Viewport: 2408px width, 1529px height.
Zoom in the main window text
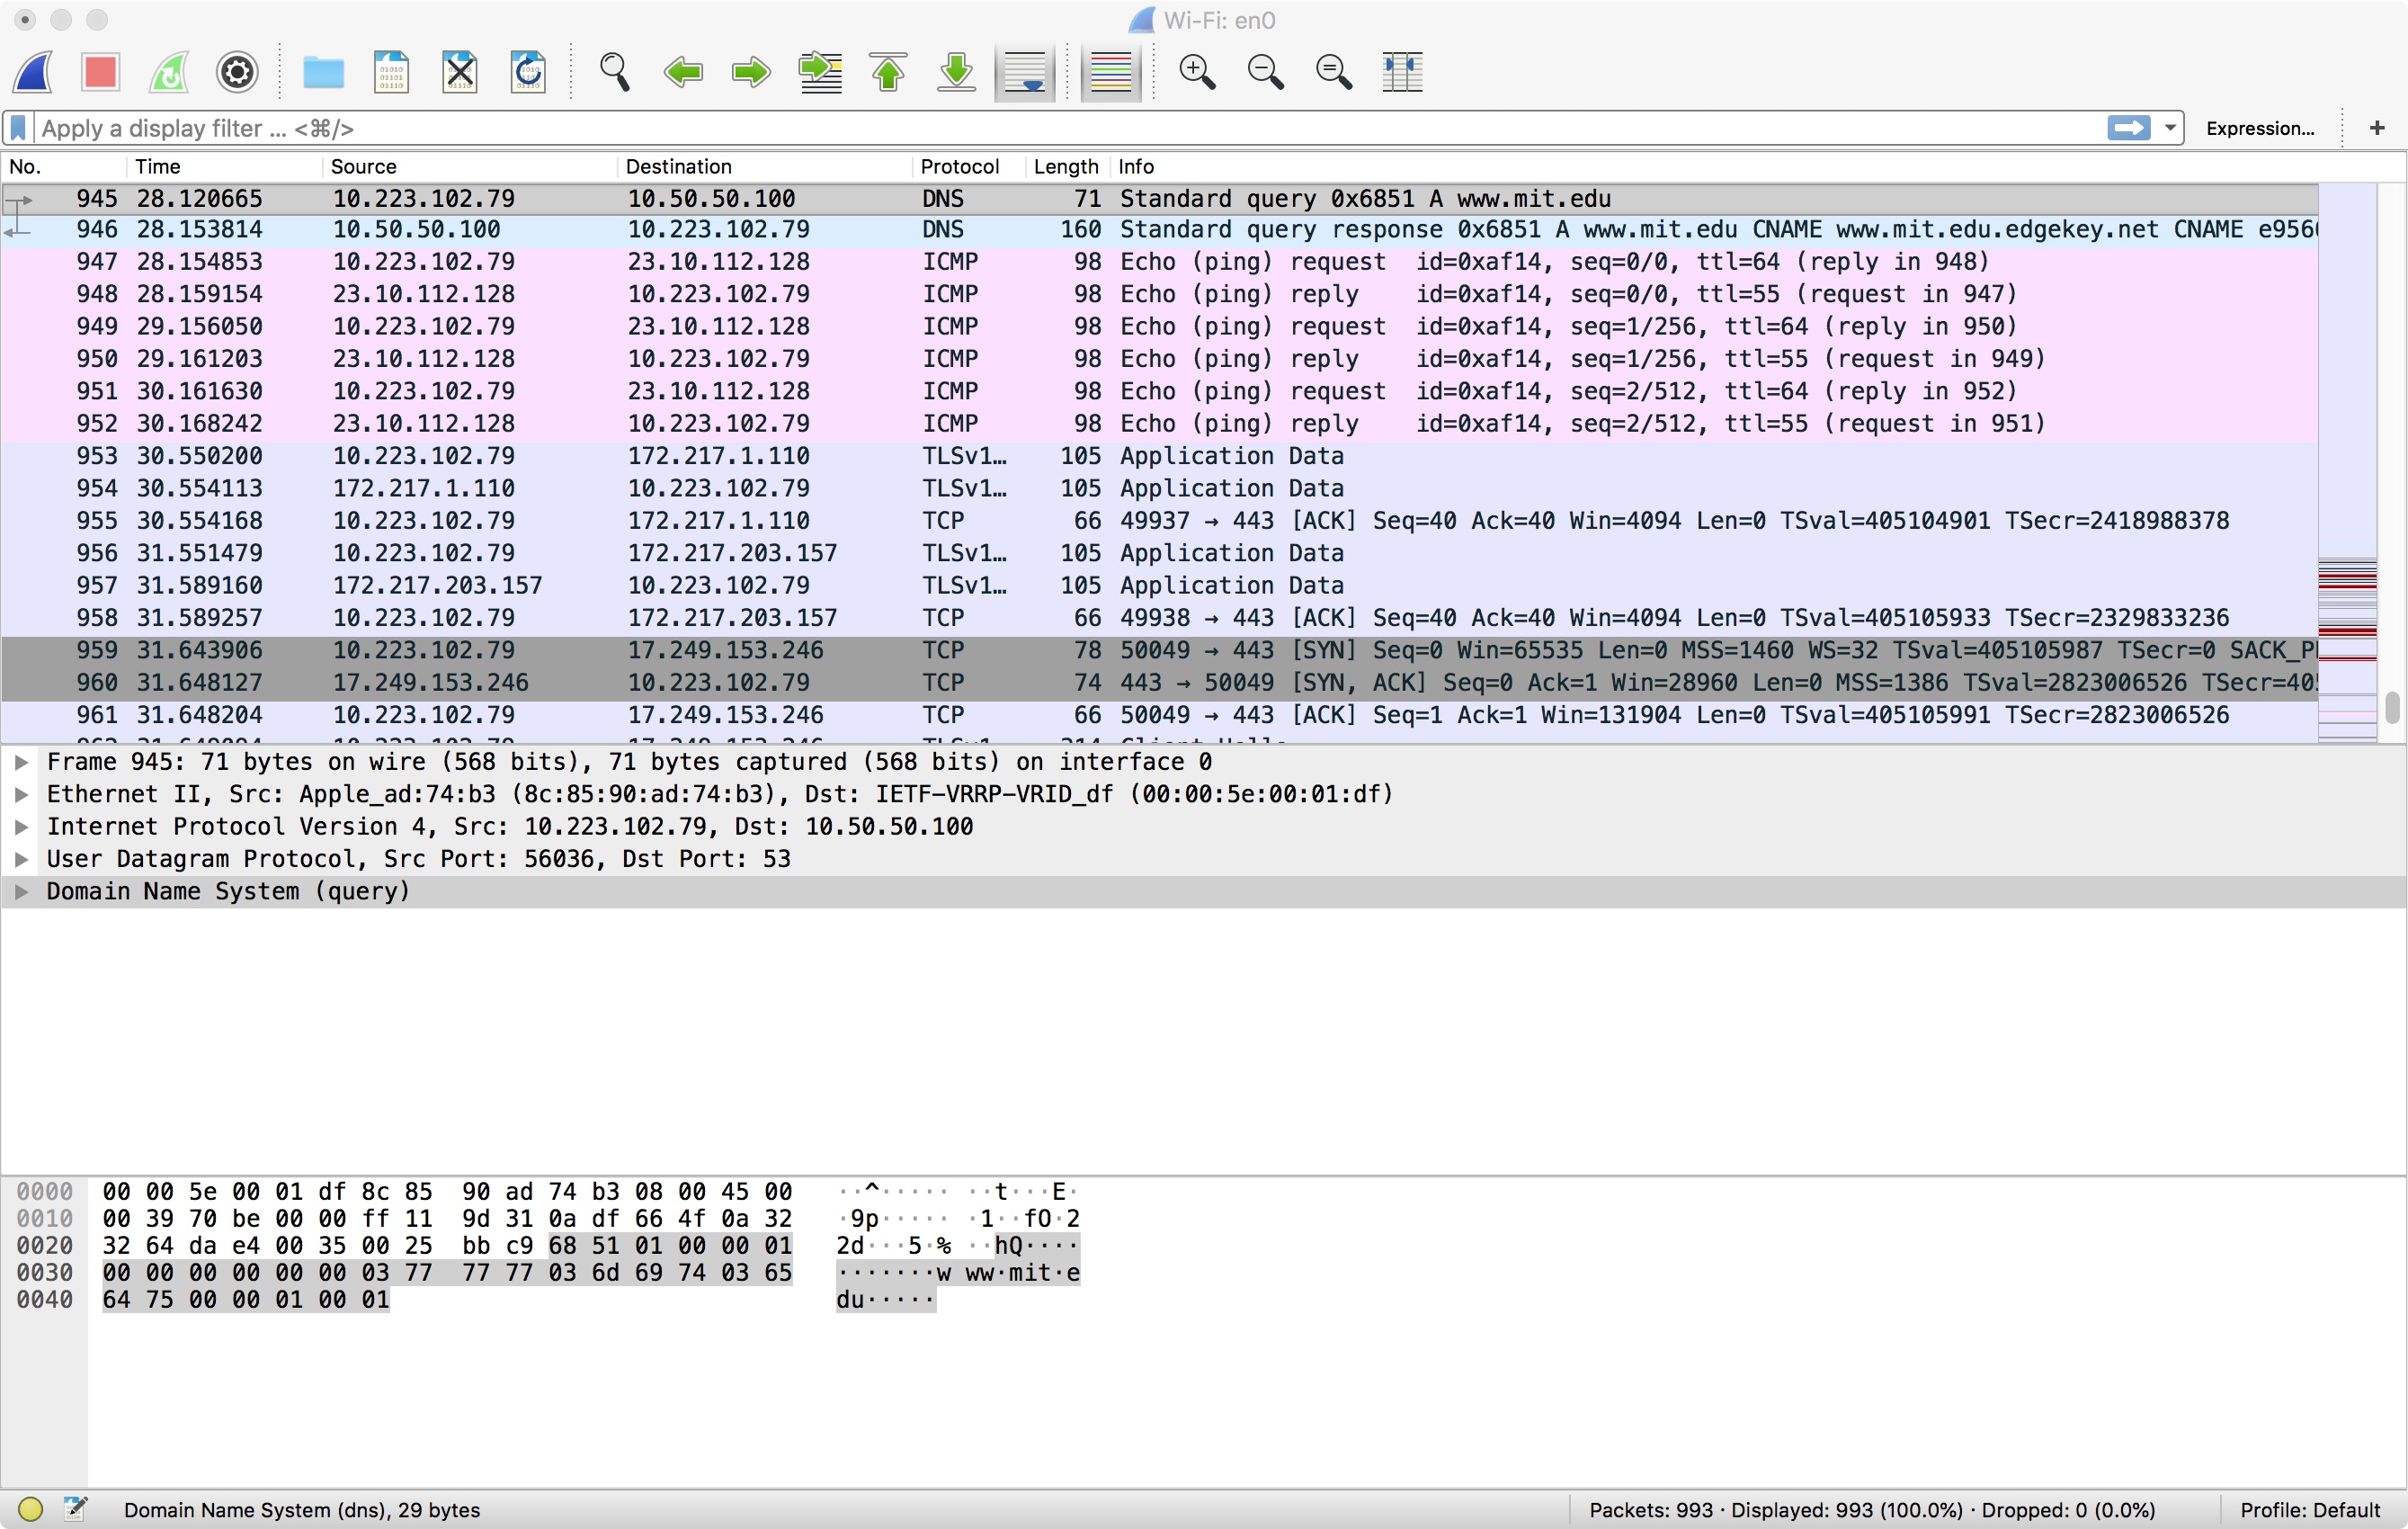pos(1197,72)
